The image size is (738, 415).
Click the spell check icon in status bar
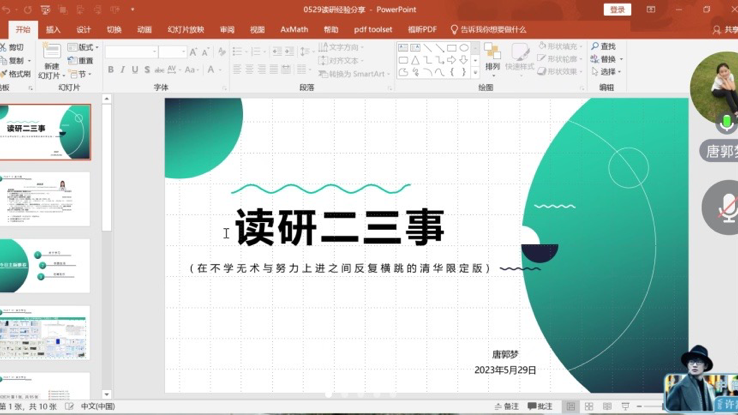[69, 406]
